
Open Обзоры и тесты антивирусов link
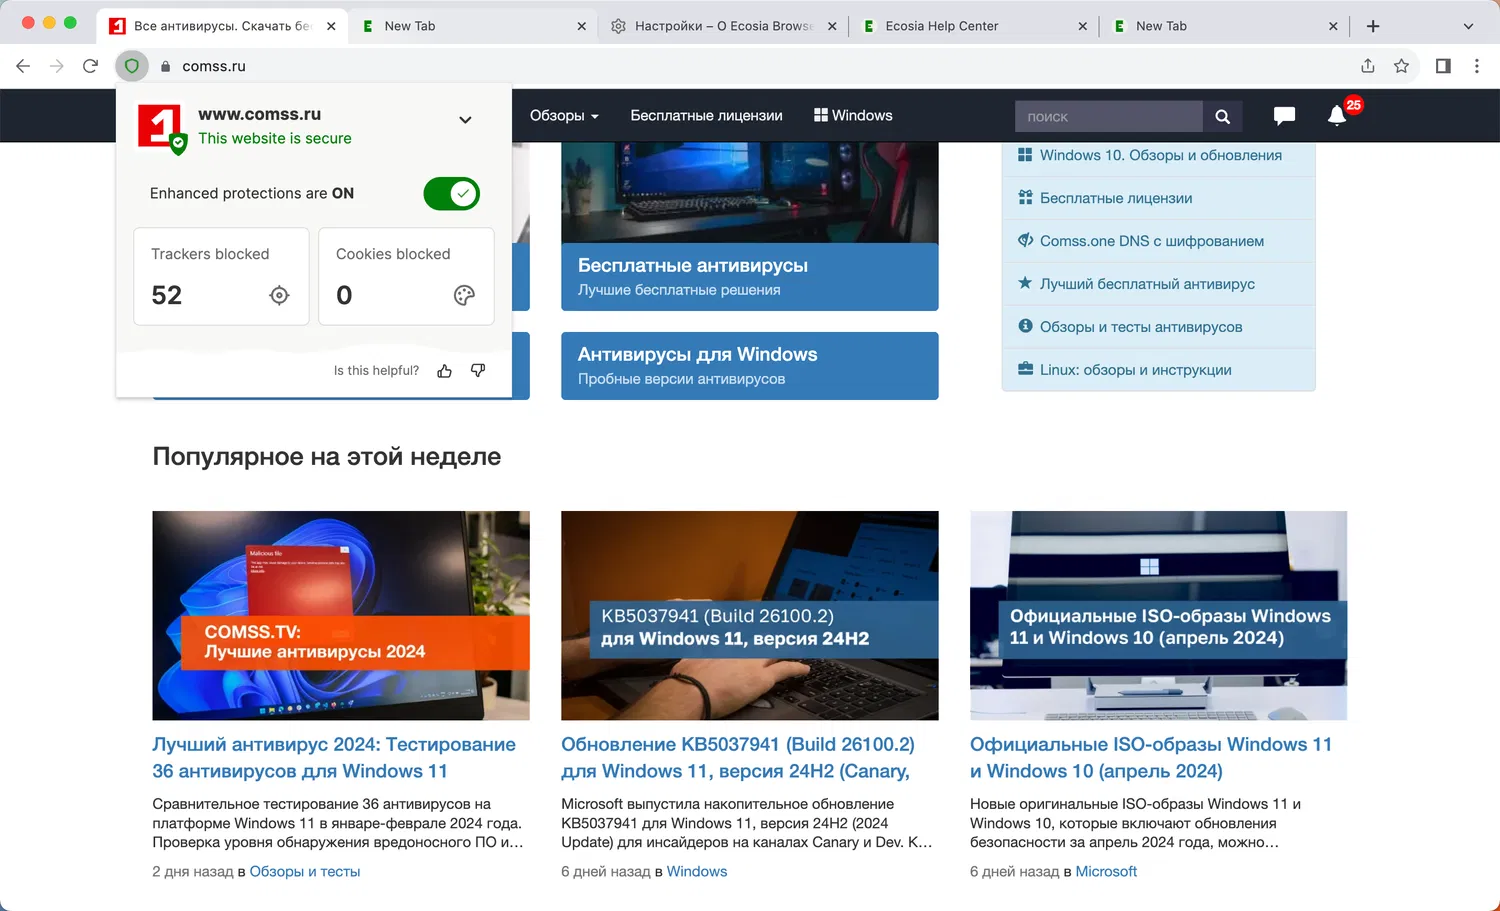[1141, 327]
